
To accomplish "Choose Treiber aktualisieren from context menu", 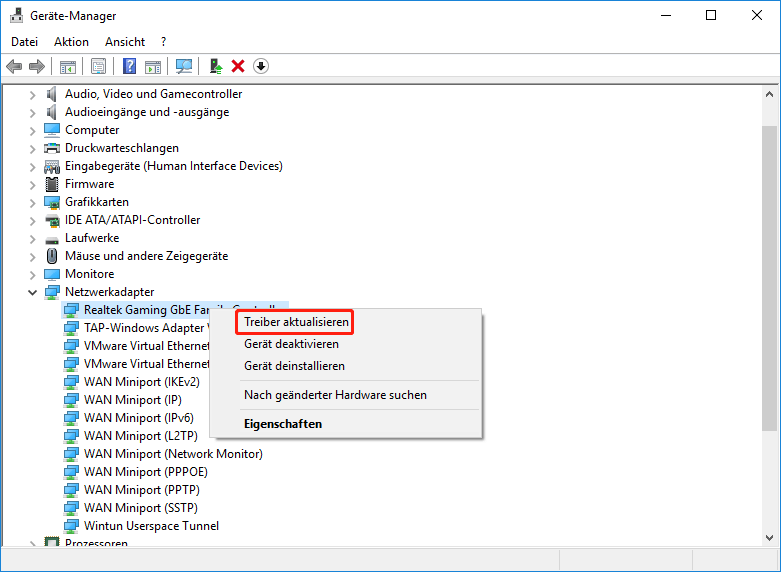I will 296,322.
